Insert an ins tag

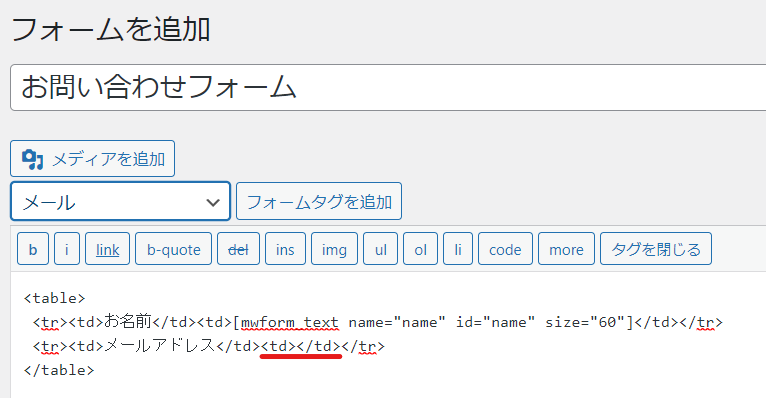coord(285,249)
